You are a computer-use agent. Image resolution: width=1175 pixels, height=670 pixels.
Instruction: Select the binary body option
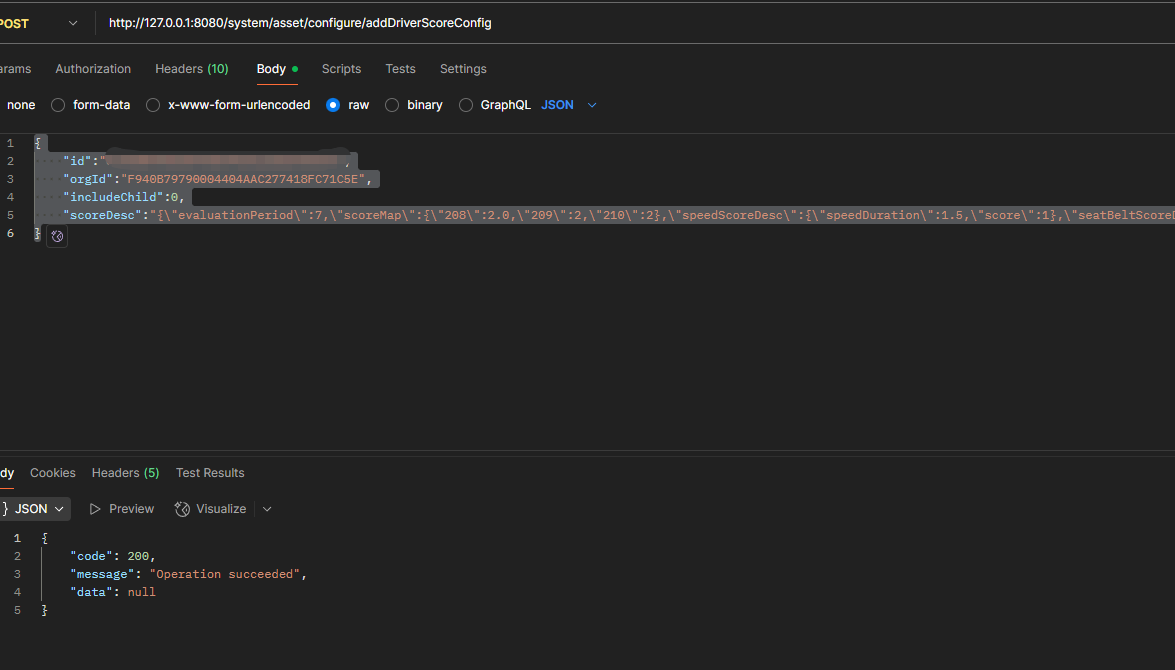(392, 105)
